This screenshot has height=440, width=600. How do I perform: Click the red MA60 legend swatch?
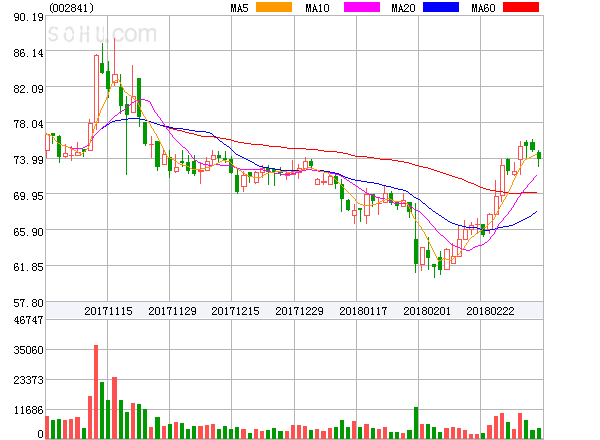521,7
